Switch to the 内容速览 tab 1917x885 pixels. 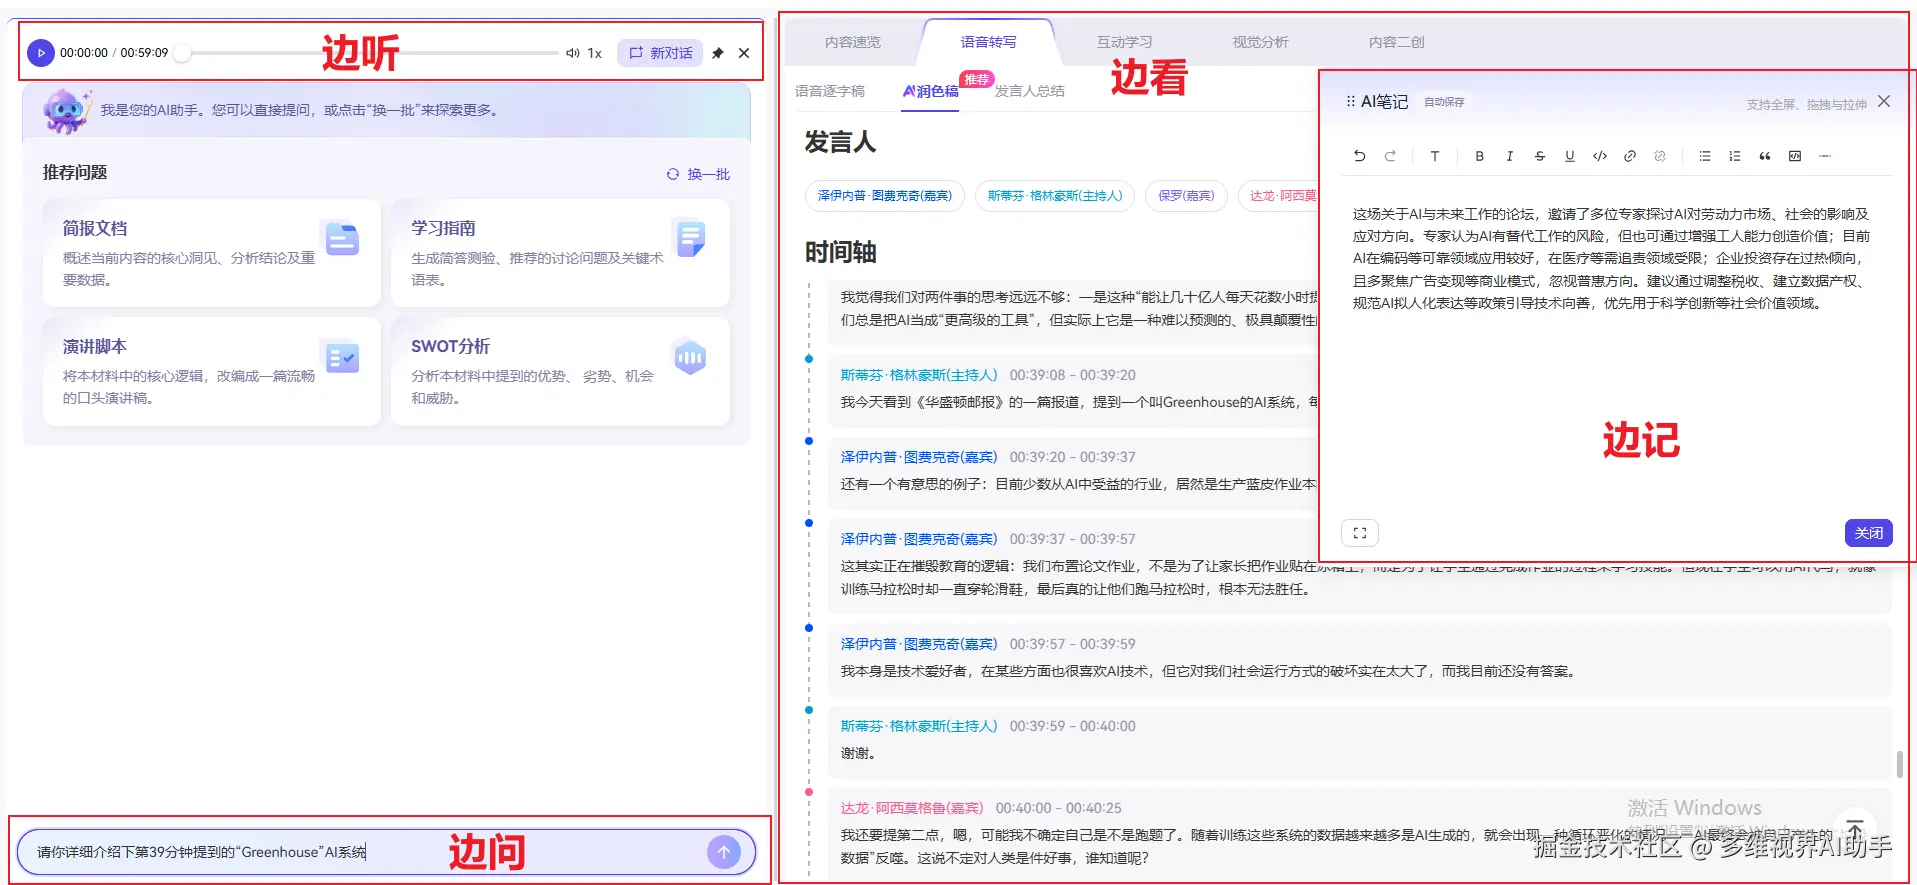coord(852,42)
